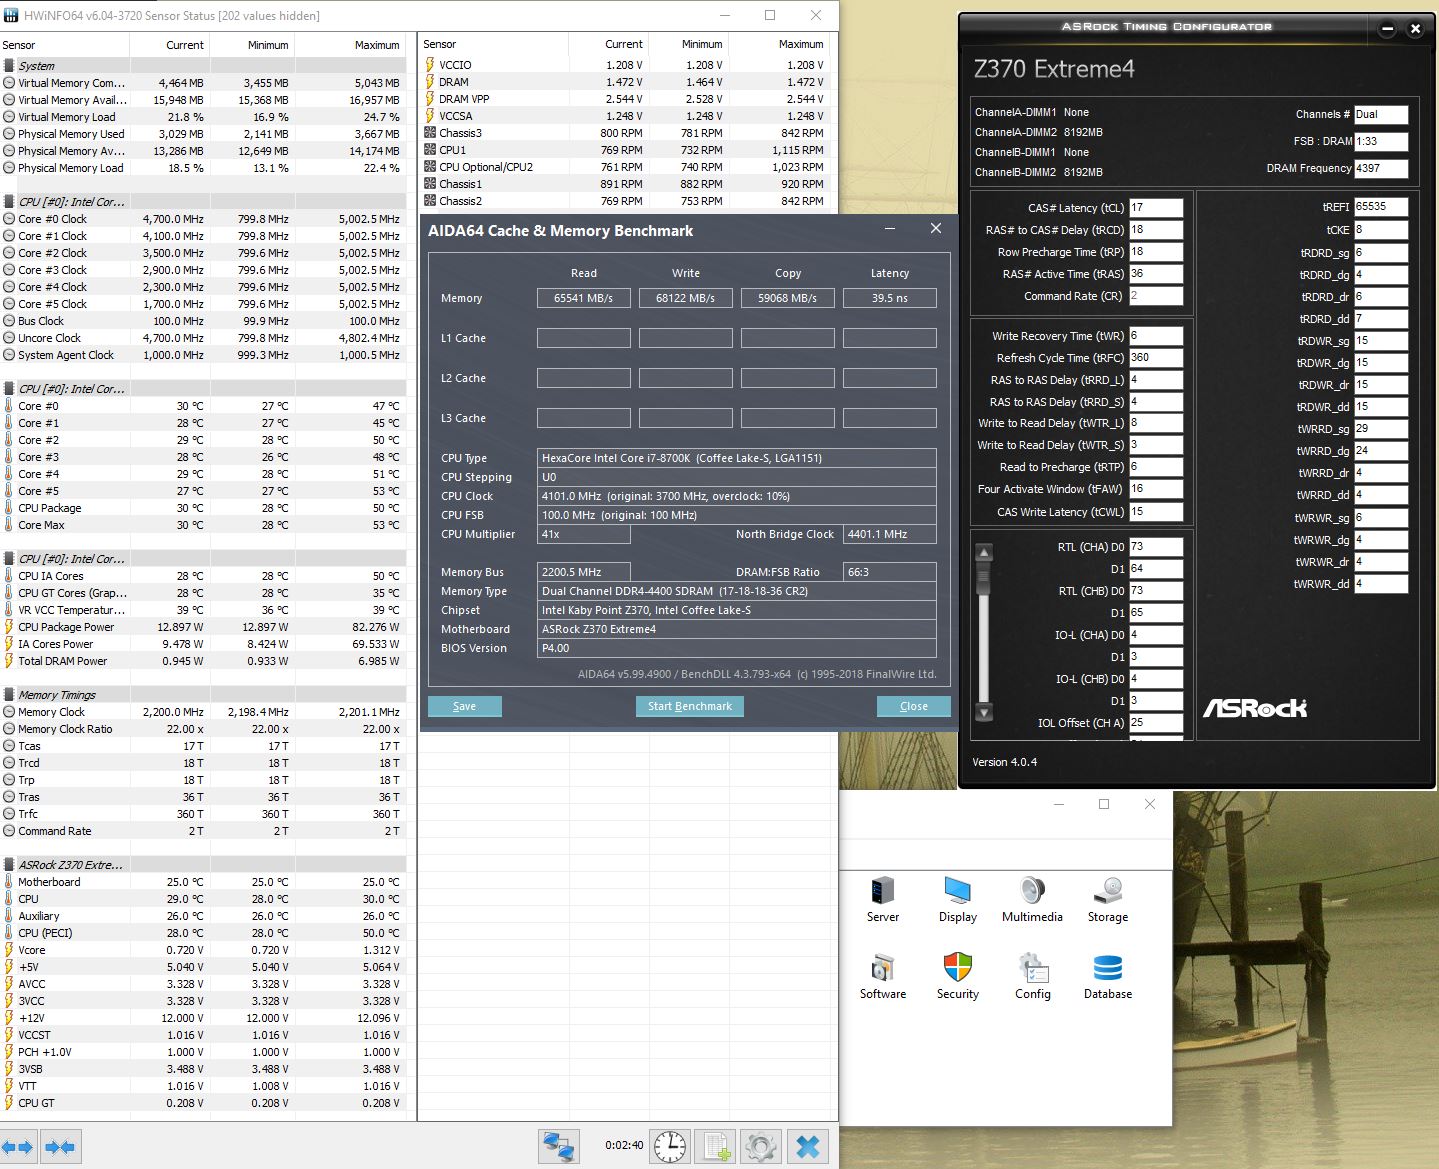
Task: Select the System sensor group header
Action: point(203,66)
